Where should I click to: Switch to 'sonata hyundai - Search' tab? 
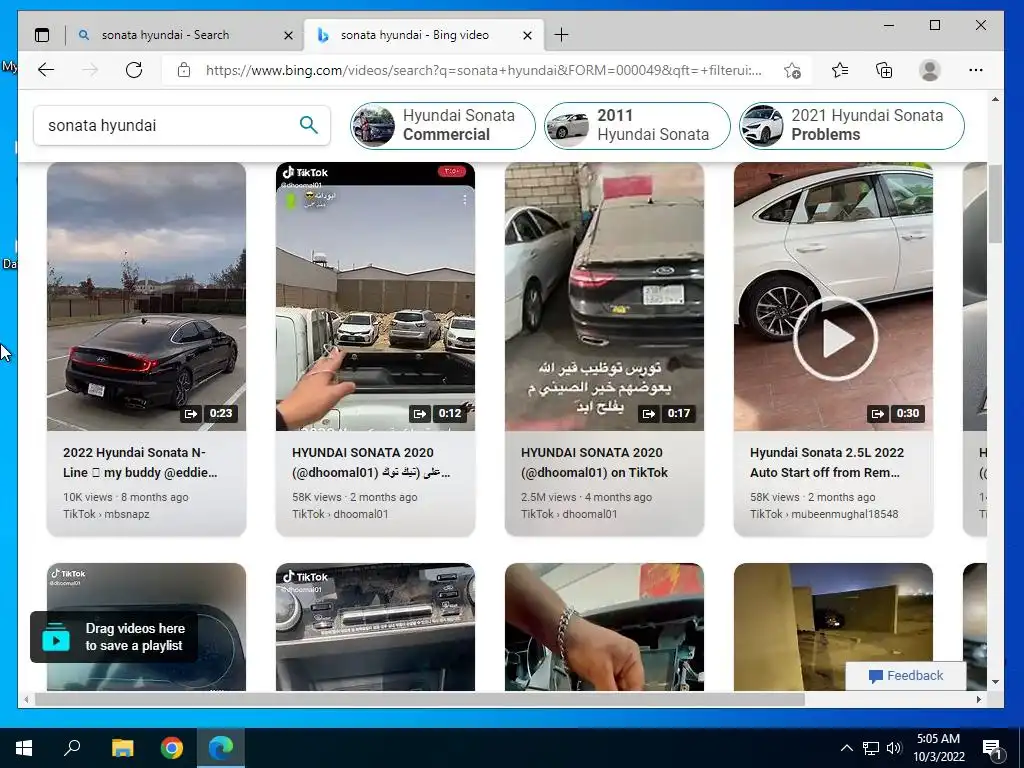165,35
